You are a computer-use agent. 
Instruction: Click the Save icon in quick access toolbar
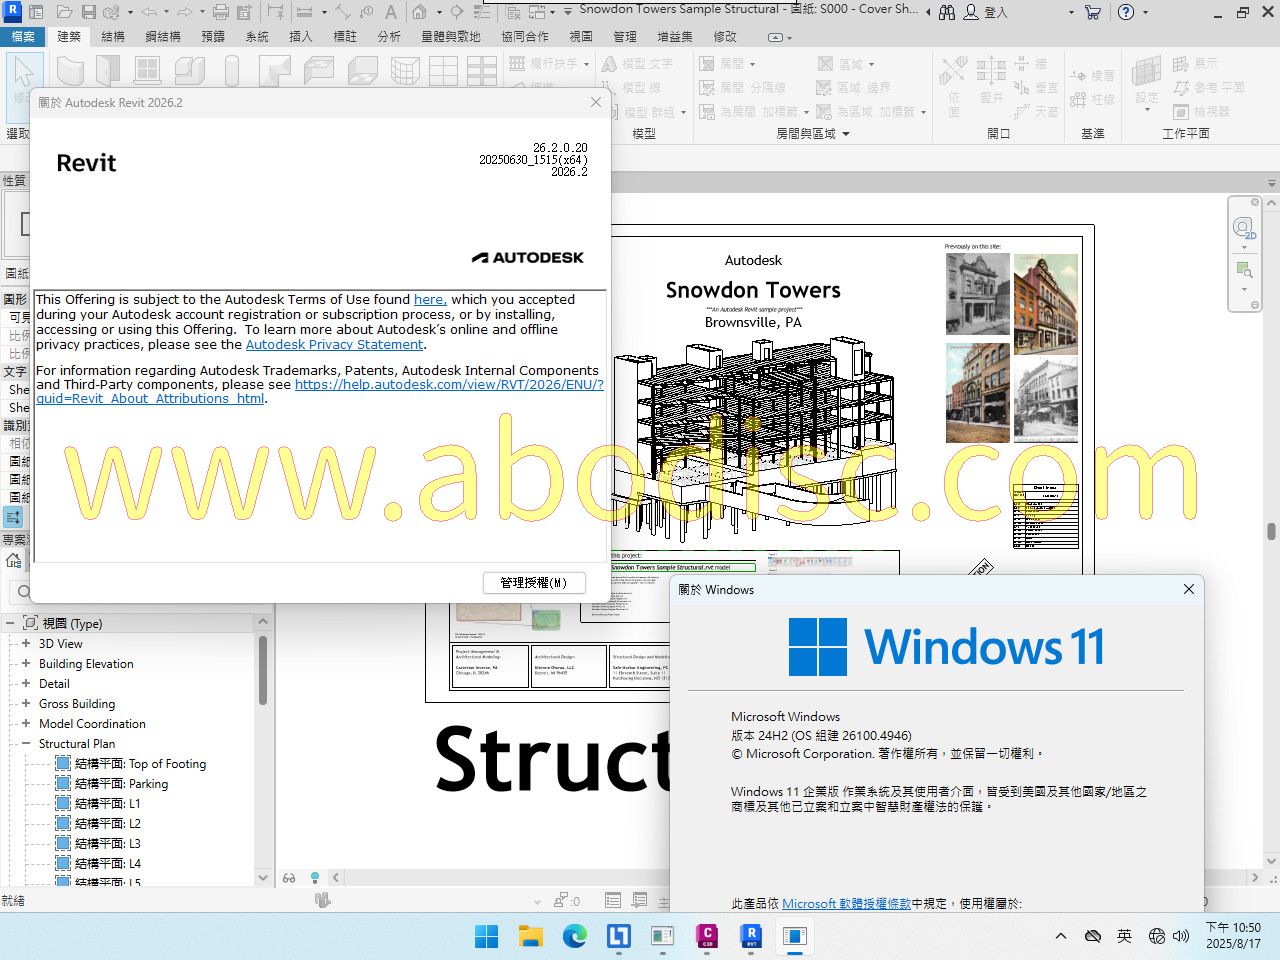point(88,12)
